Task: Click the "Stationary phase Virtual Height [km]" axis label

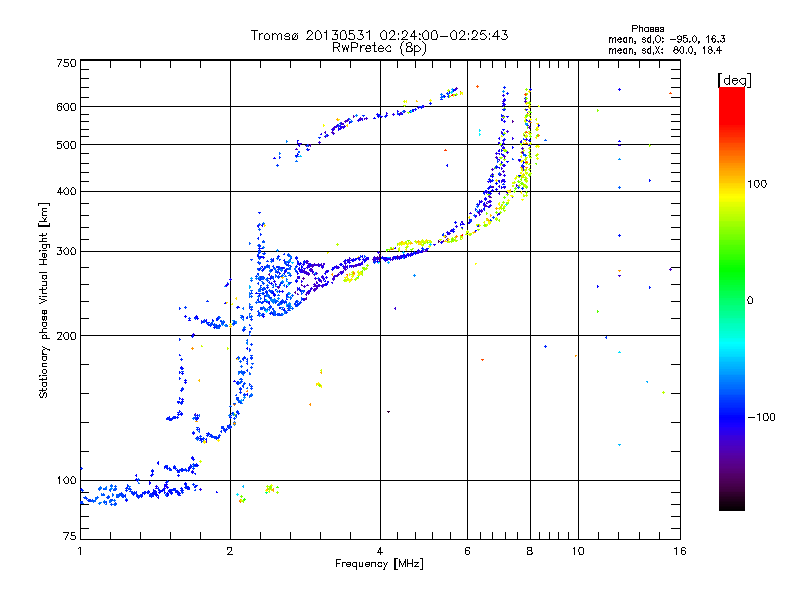Action: [44, 300]
